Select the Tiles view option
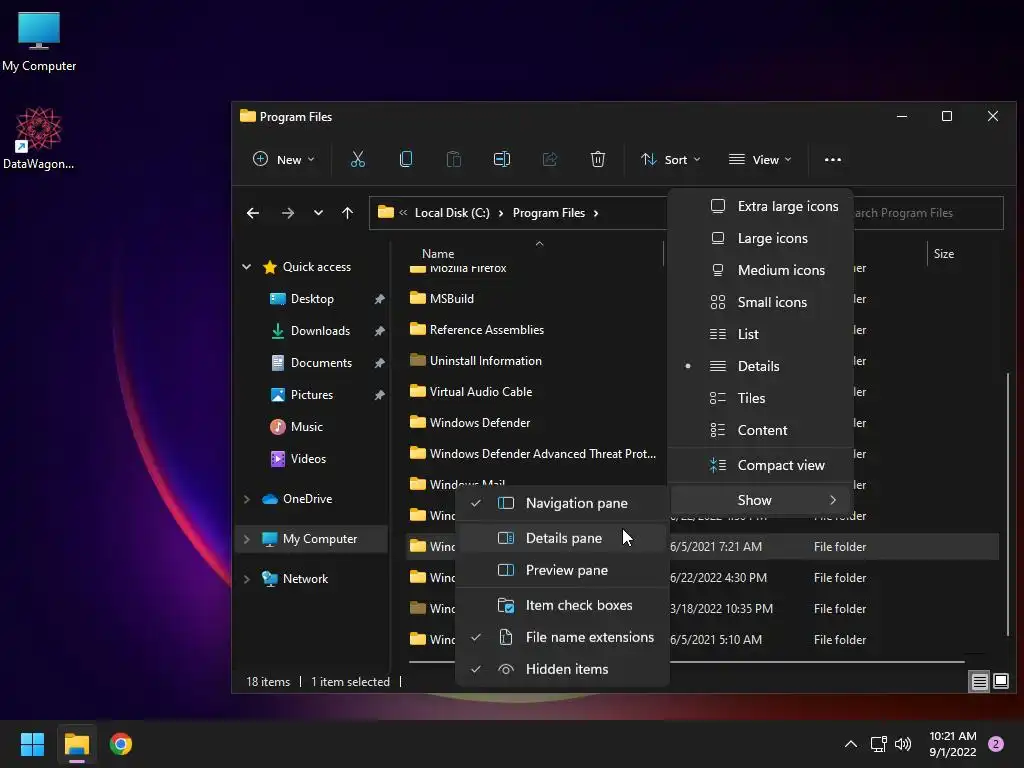1024x768 pixels. [761, 398]
